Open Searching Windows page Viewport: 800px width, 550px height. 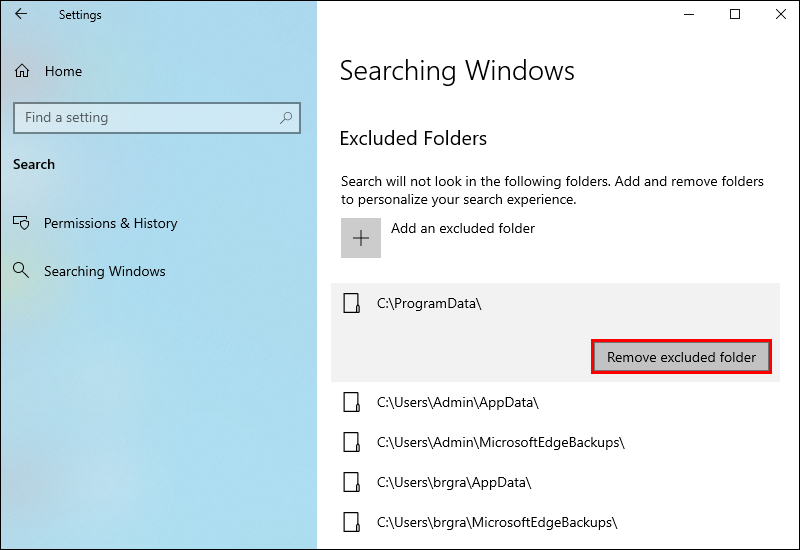click(x=104, y=272)
